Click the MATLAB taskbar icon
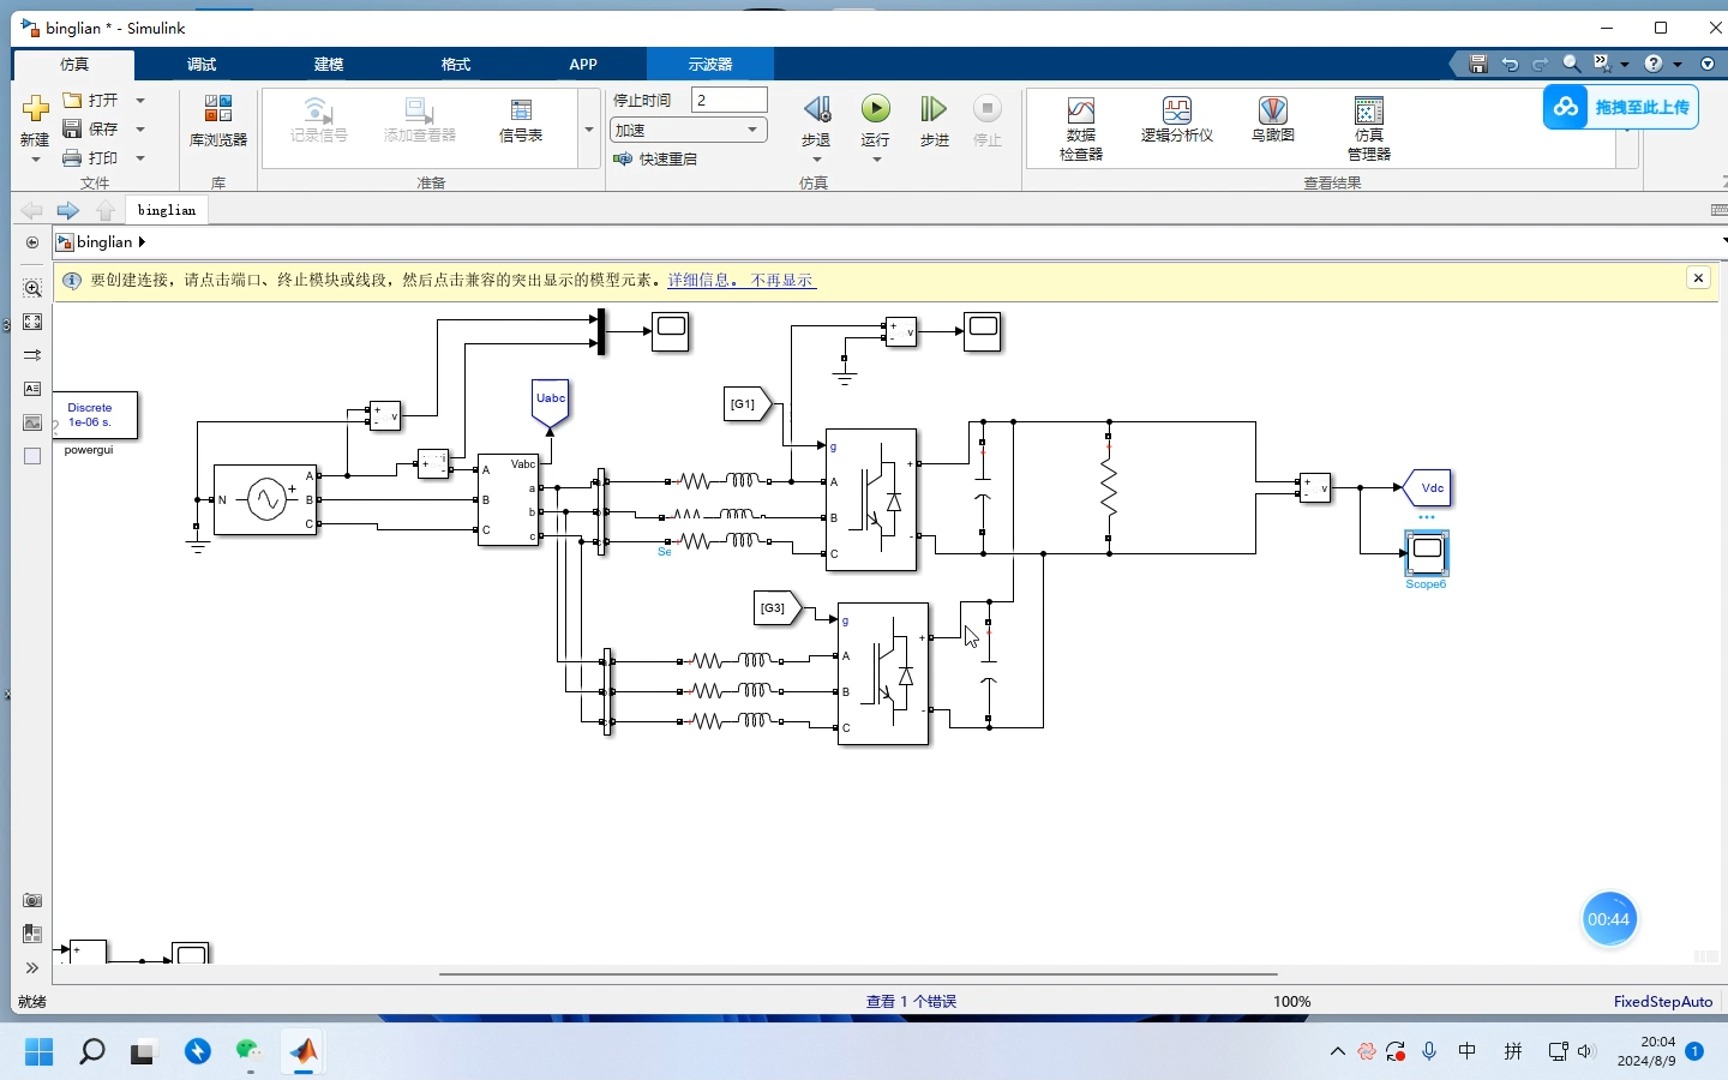 (304, 1052)
